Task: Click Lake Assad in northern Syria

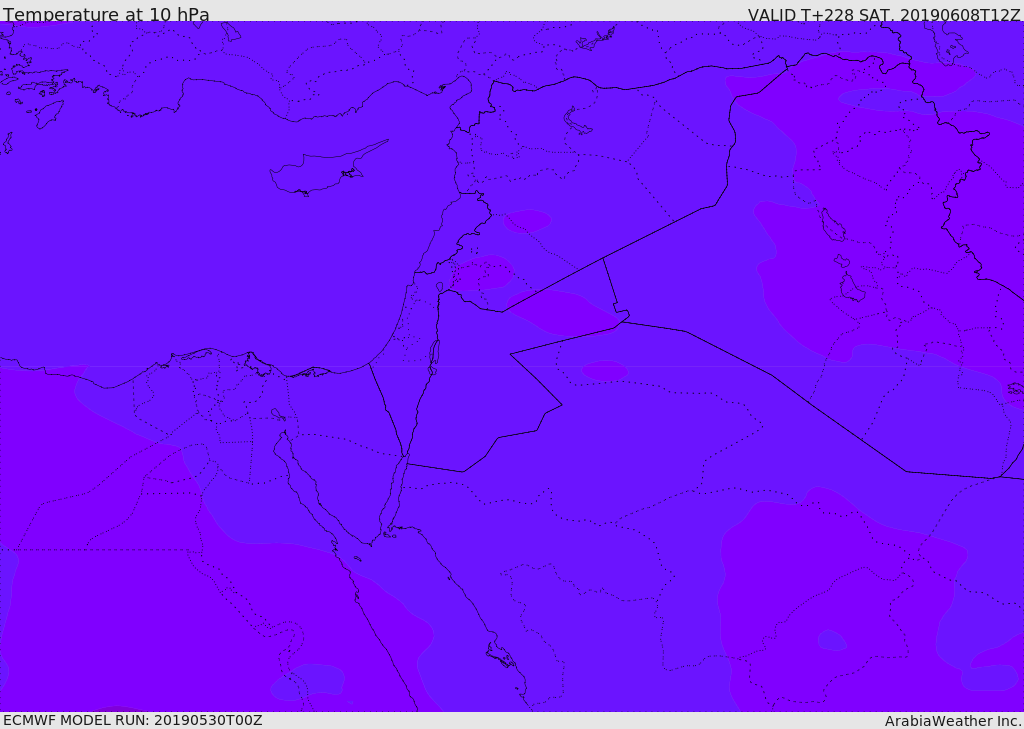Action: click(x=577, y=121)
